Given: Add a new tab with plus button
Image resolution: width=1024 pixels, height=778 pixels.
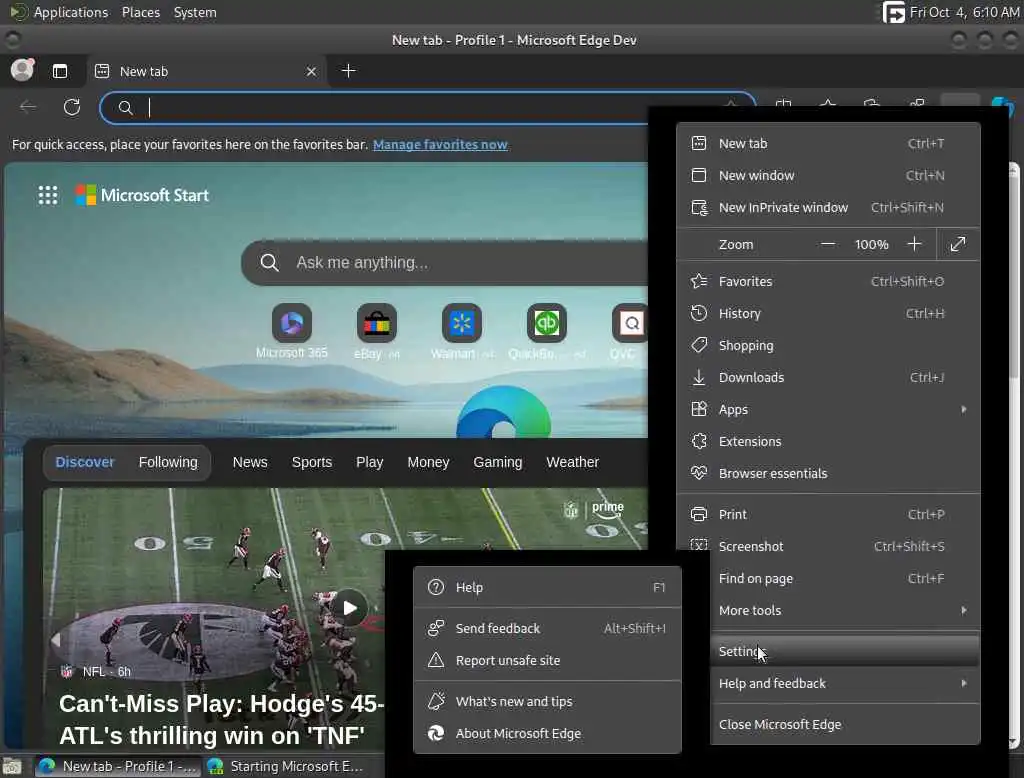Looking at the screenshot, I should 348,71.
